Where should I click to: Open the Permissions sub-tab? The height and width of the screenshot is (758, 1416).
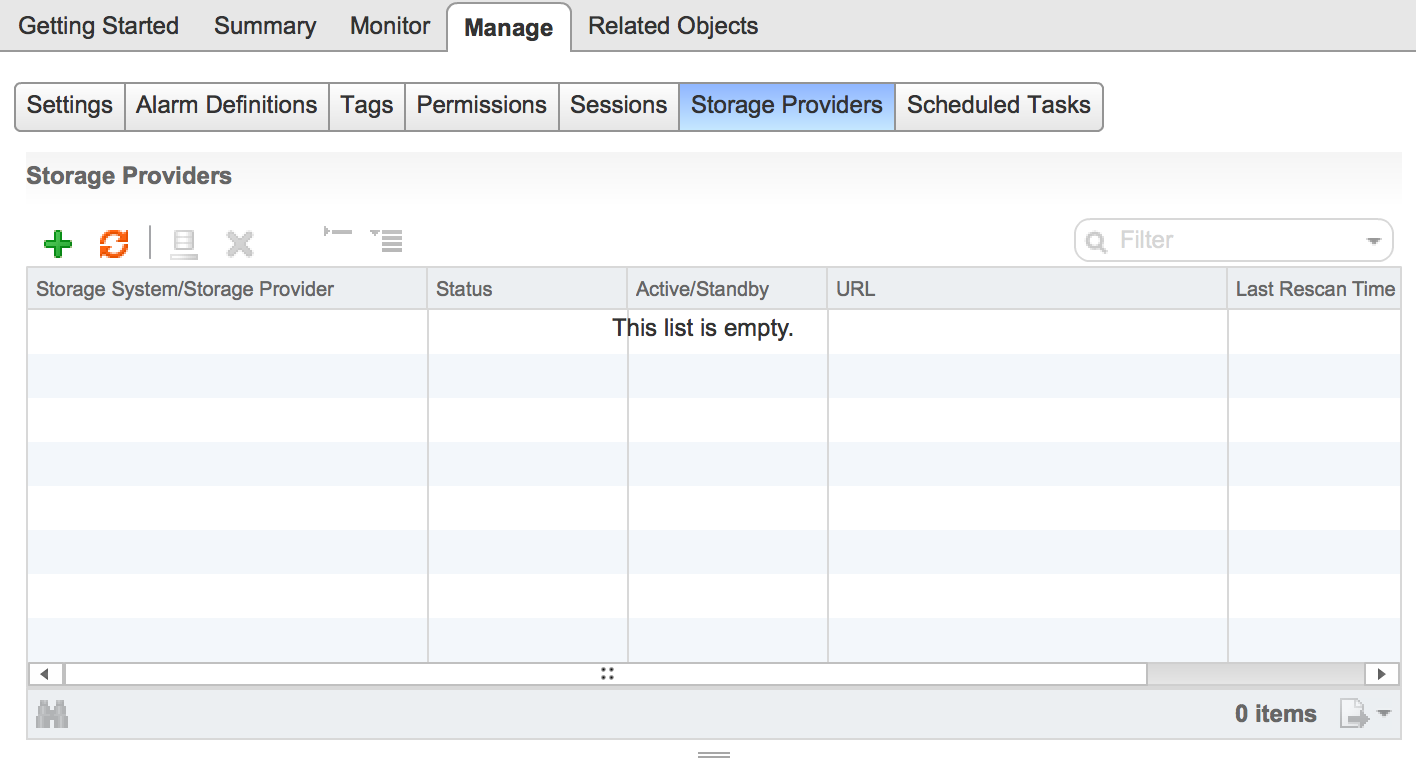pos(482,106)
